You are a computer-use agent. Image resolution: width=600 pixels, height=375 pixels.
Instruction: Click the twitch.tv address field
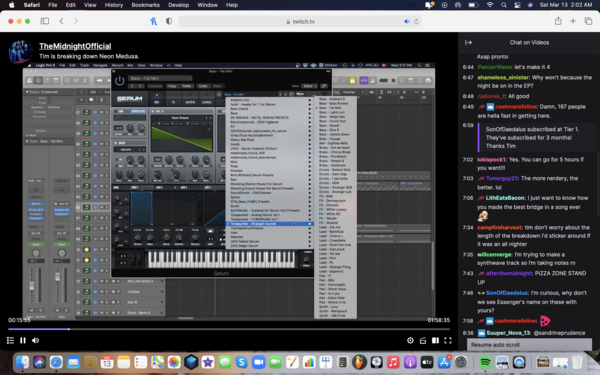(x=300, y=21)
